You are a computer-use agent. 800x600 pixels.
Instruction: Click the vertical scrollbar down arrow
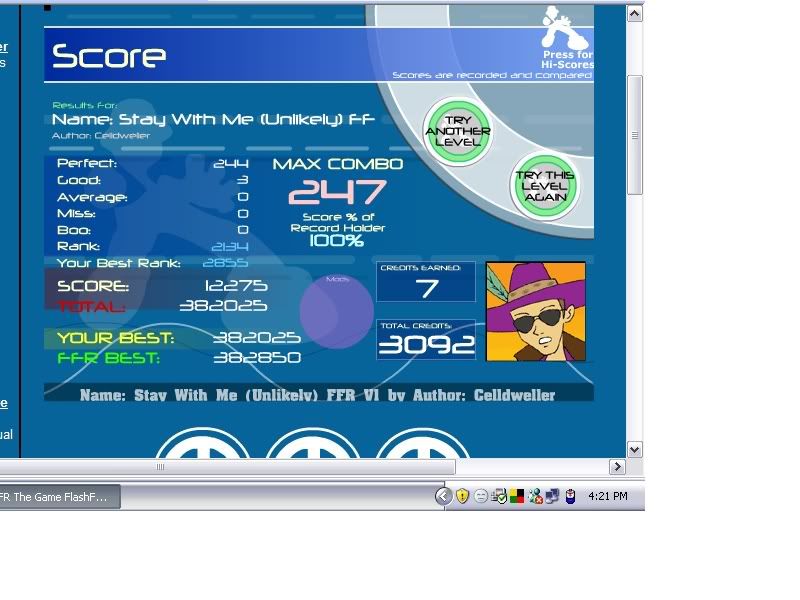point(634,449)
